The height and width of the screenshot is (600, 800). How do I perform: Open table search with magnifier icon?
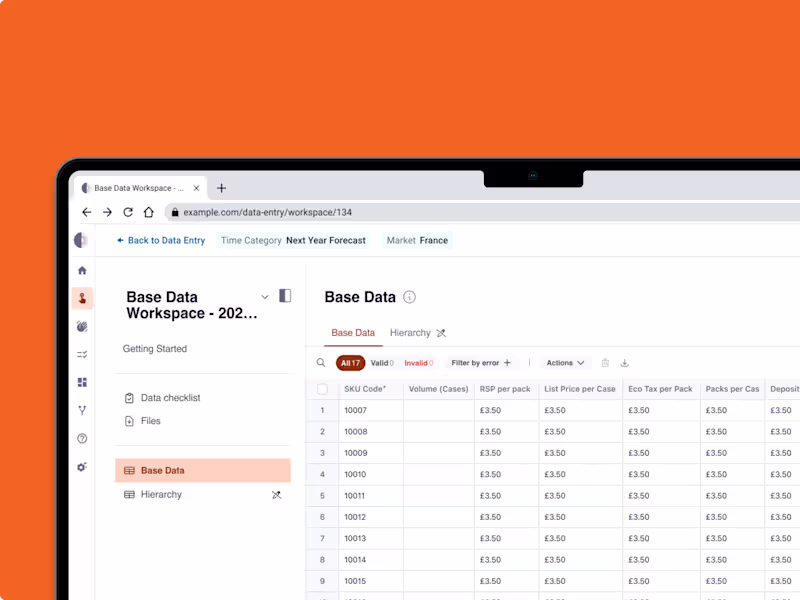(321, 363)
